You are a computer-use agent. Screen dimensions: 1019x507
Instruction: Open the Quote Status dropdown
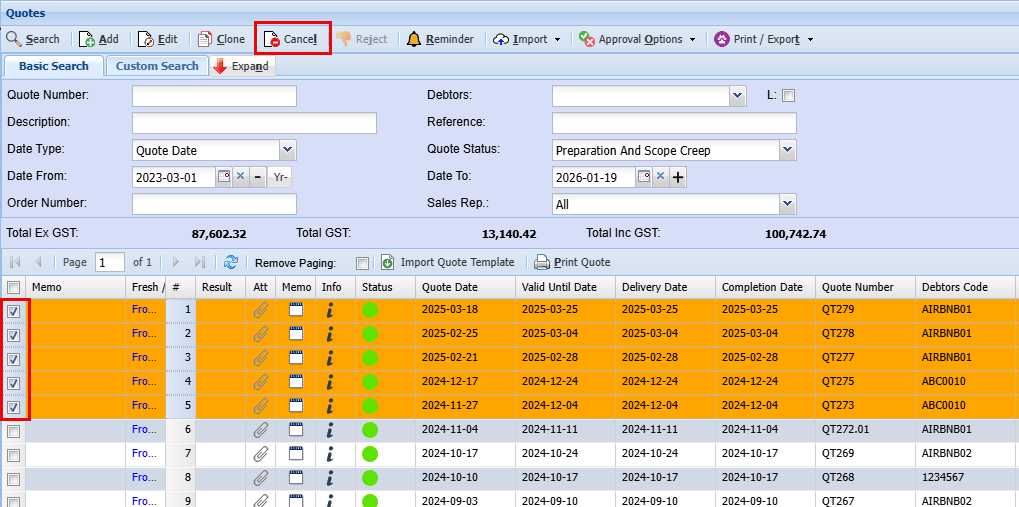click(788, 150)
